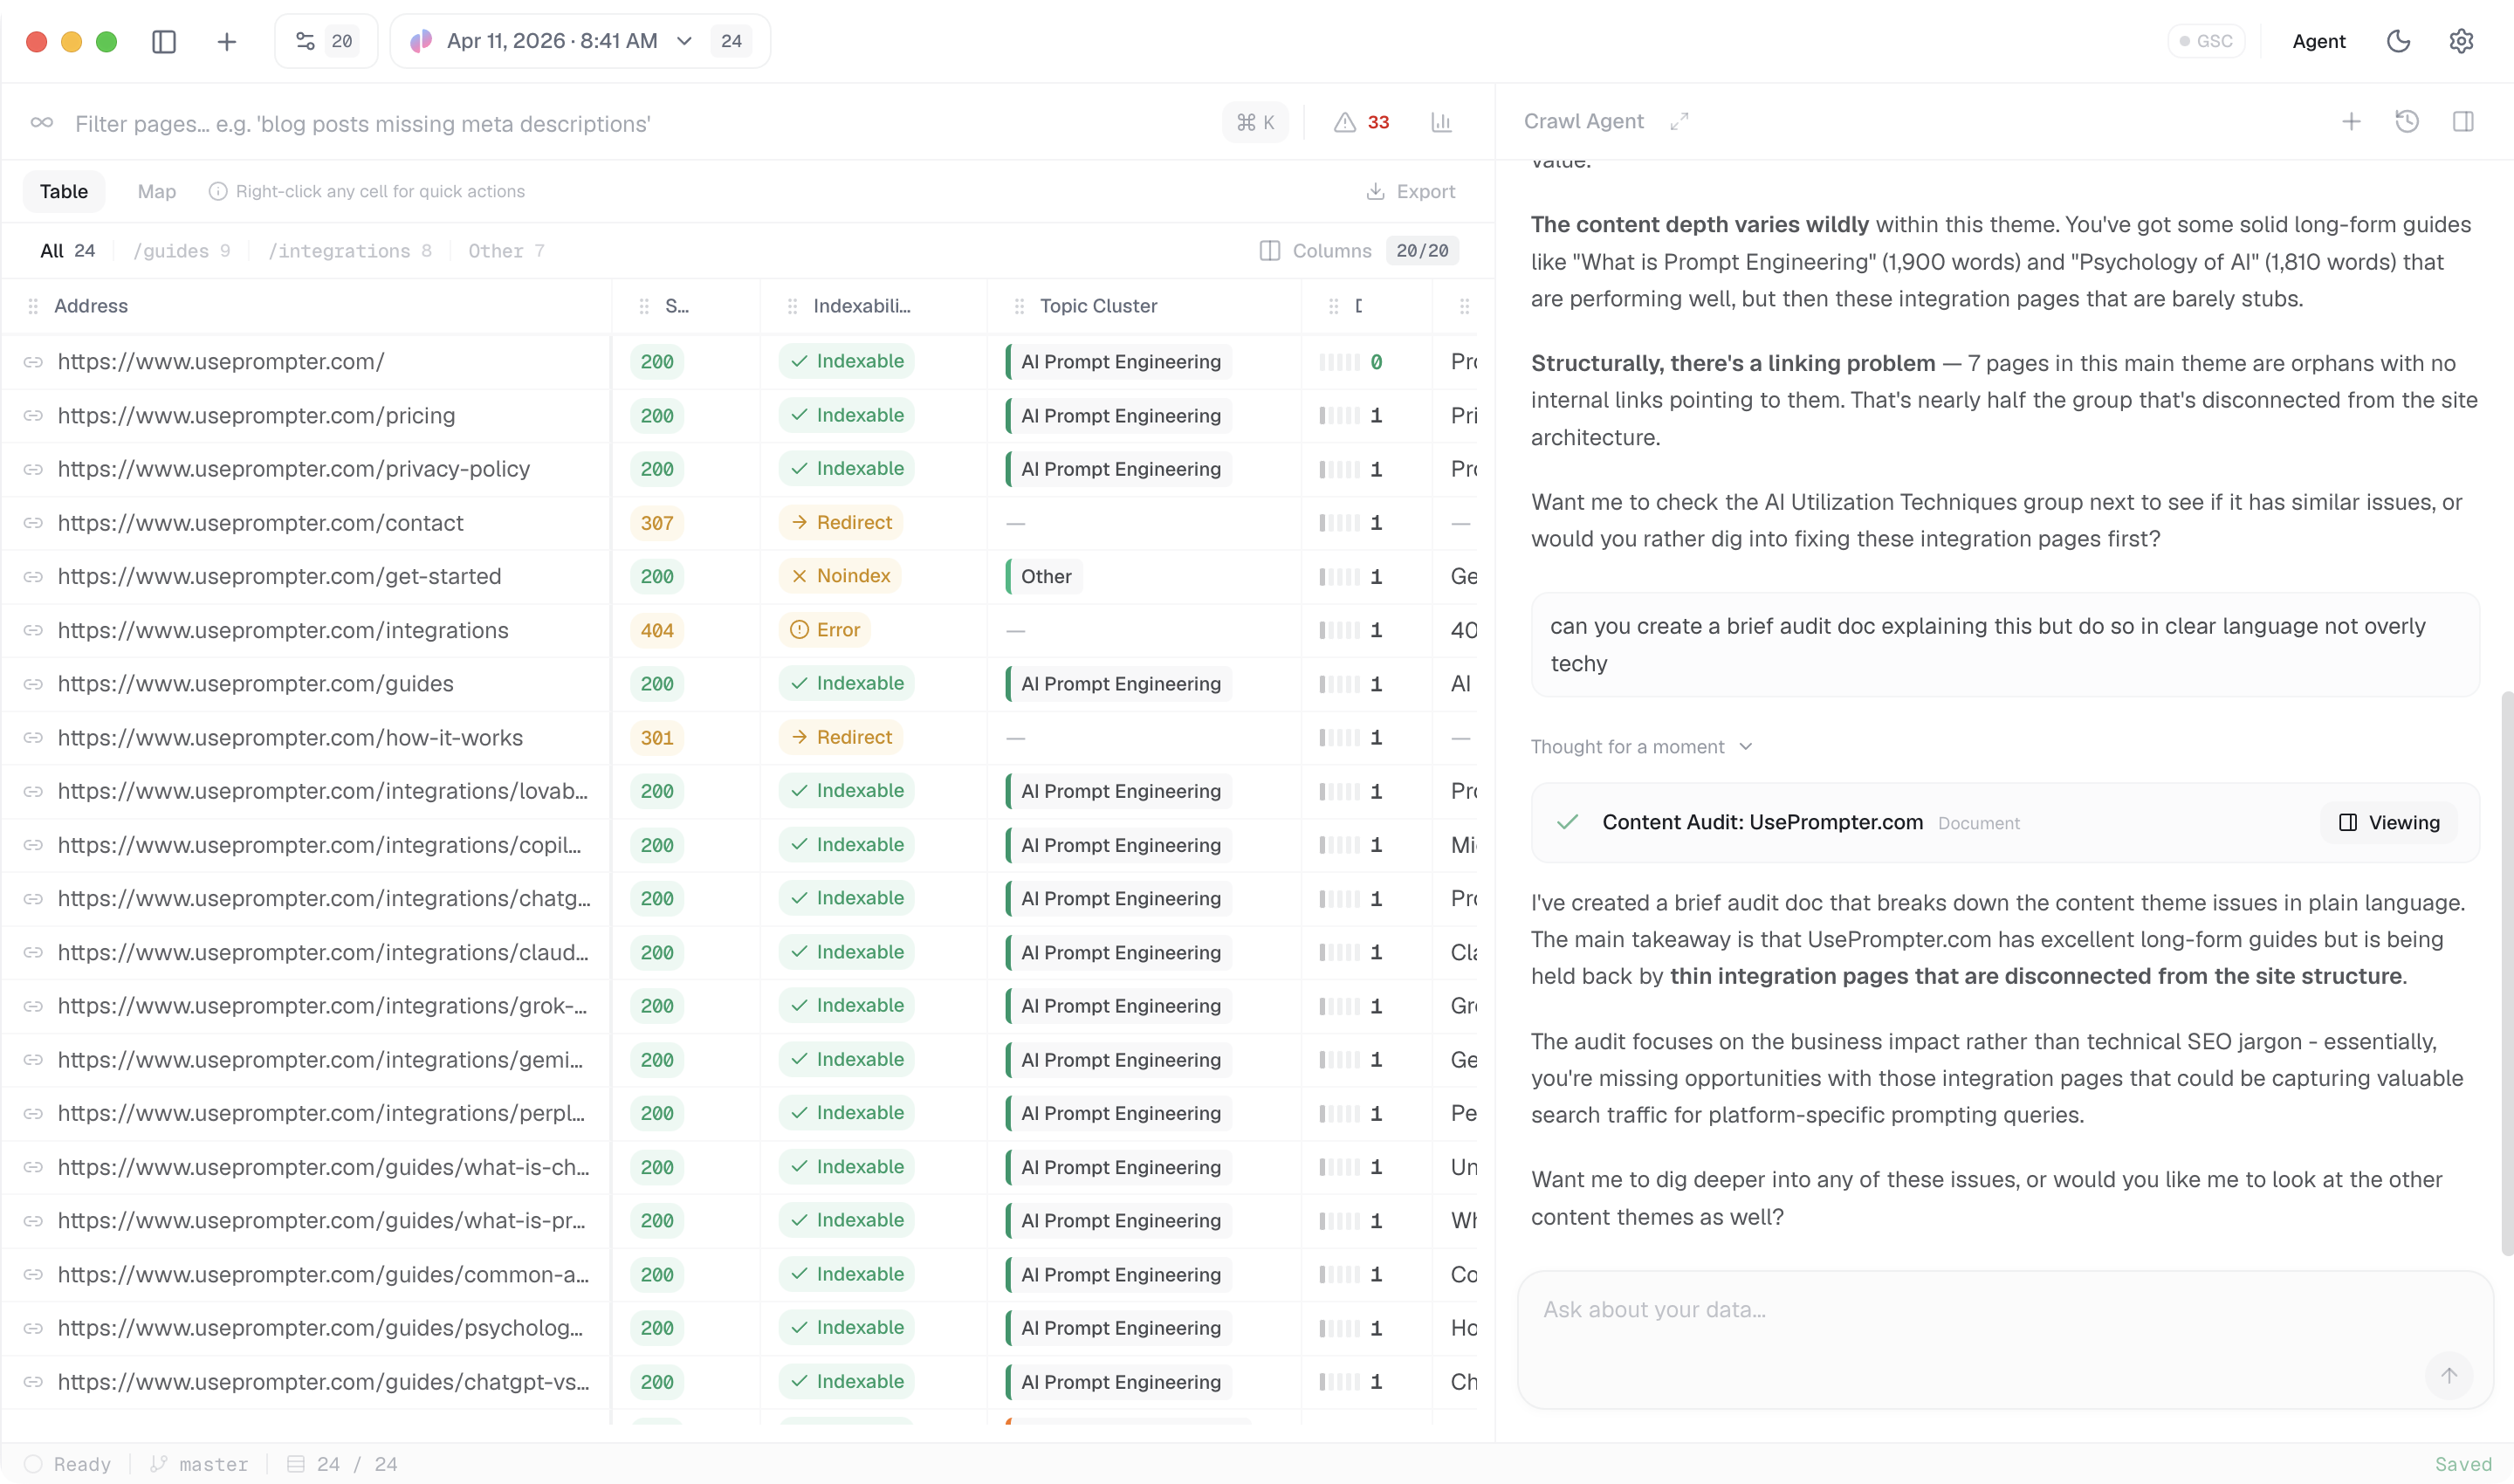Click the document checkmark icon
Image resolution: width=2514 pixels, height=1484 pixels.
pos(1567,822)
